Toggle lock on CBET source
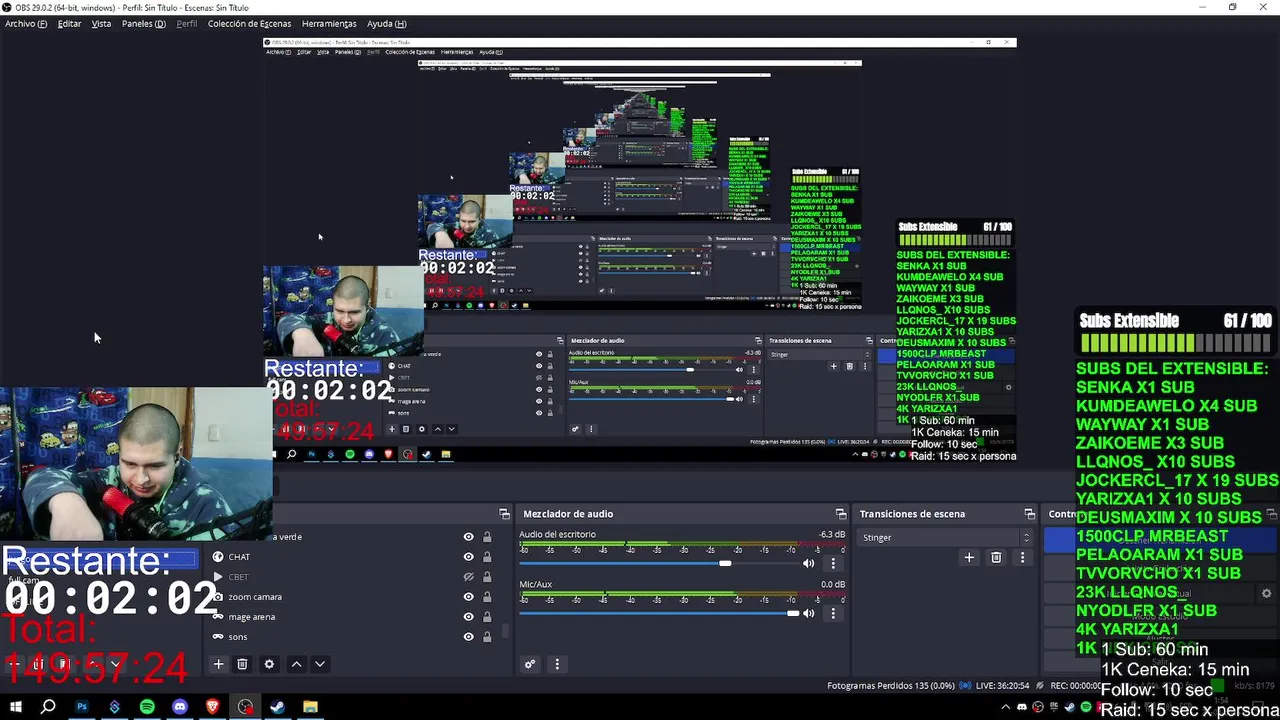This screenshot has width=1280, height=720. click(x=487, y=577)
